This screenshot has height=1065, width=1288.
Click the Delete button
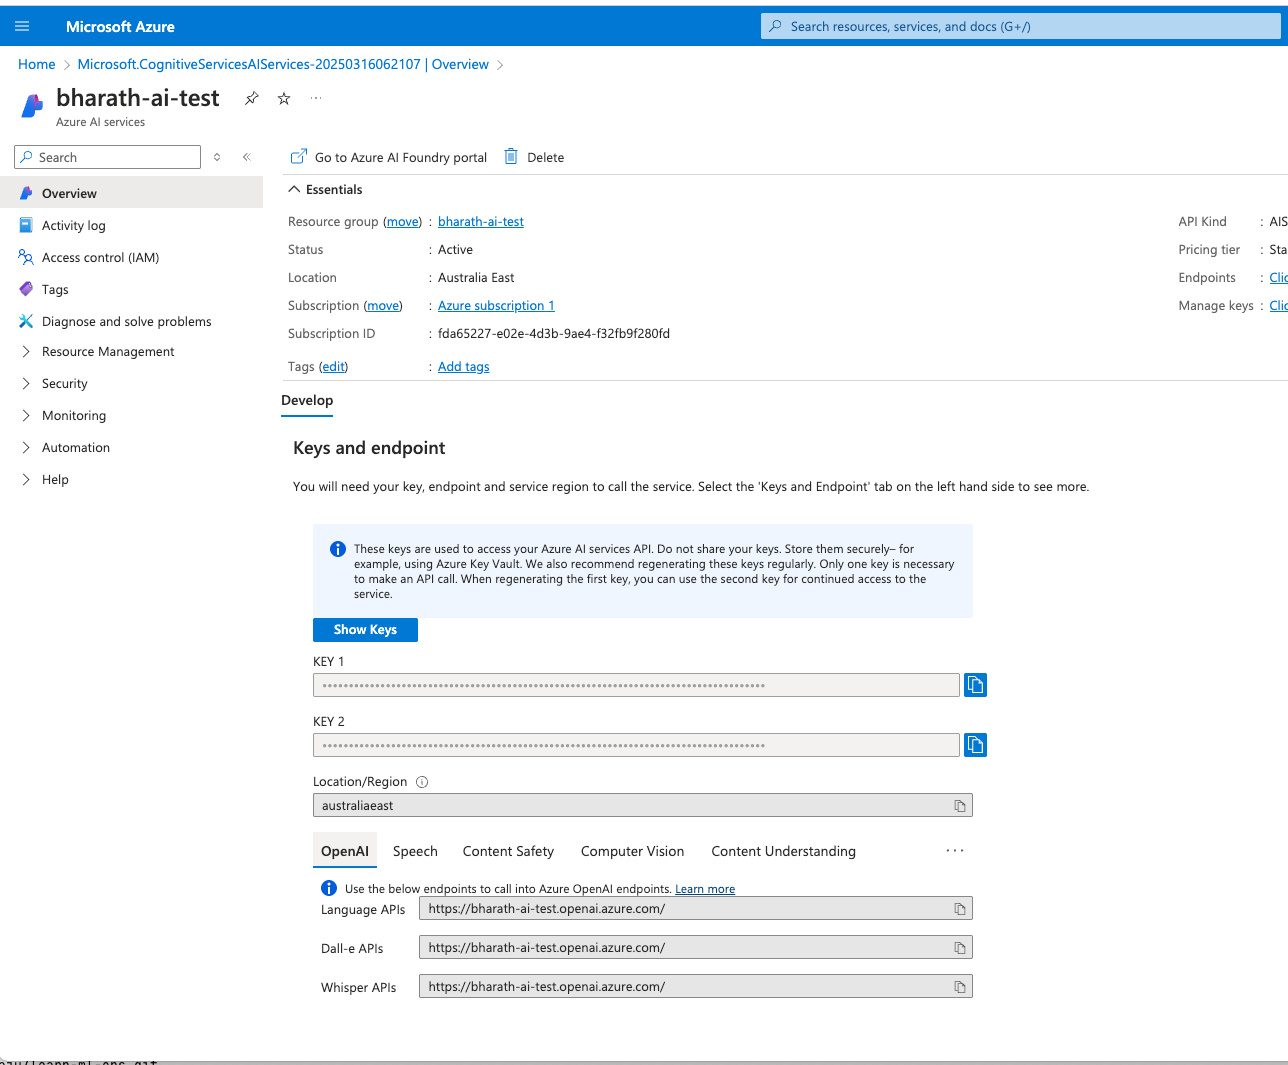coord(534,157)
